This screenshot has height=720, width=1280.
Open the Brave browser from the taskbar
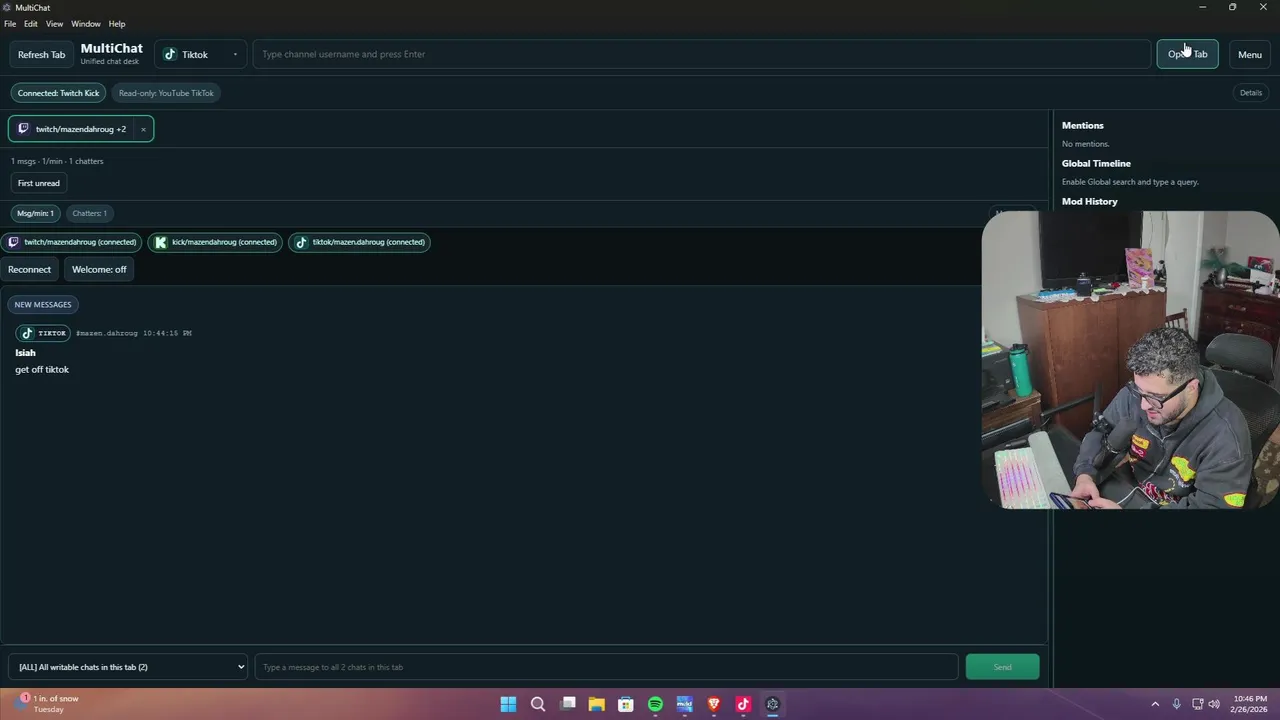(714, 704)
